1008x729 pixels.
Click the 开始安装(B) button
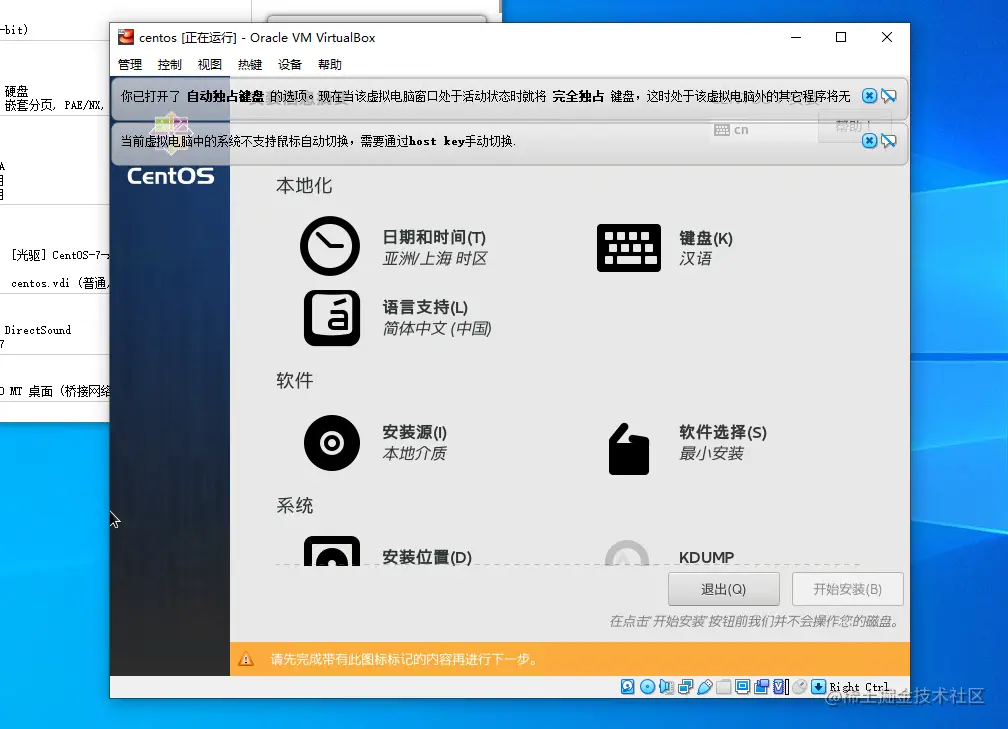tap(848, 590)
